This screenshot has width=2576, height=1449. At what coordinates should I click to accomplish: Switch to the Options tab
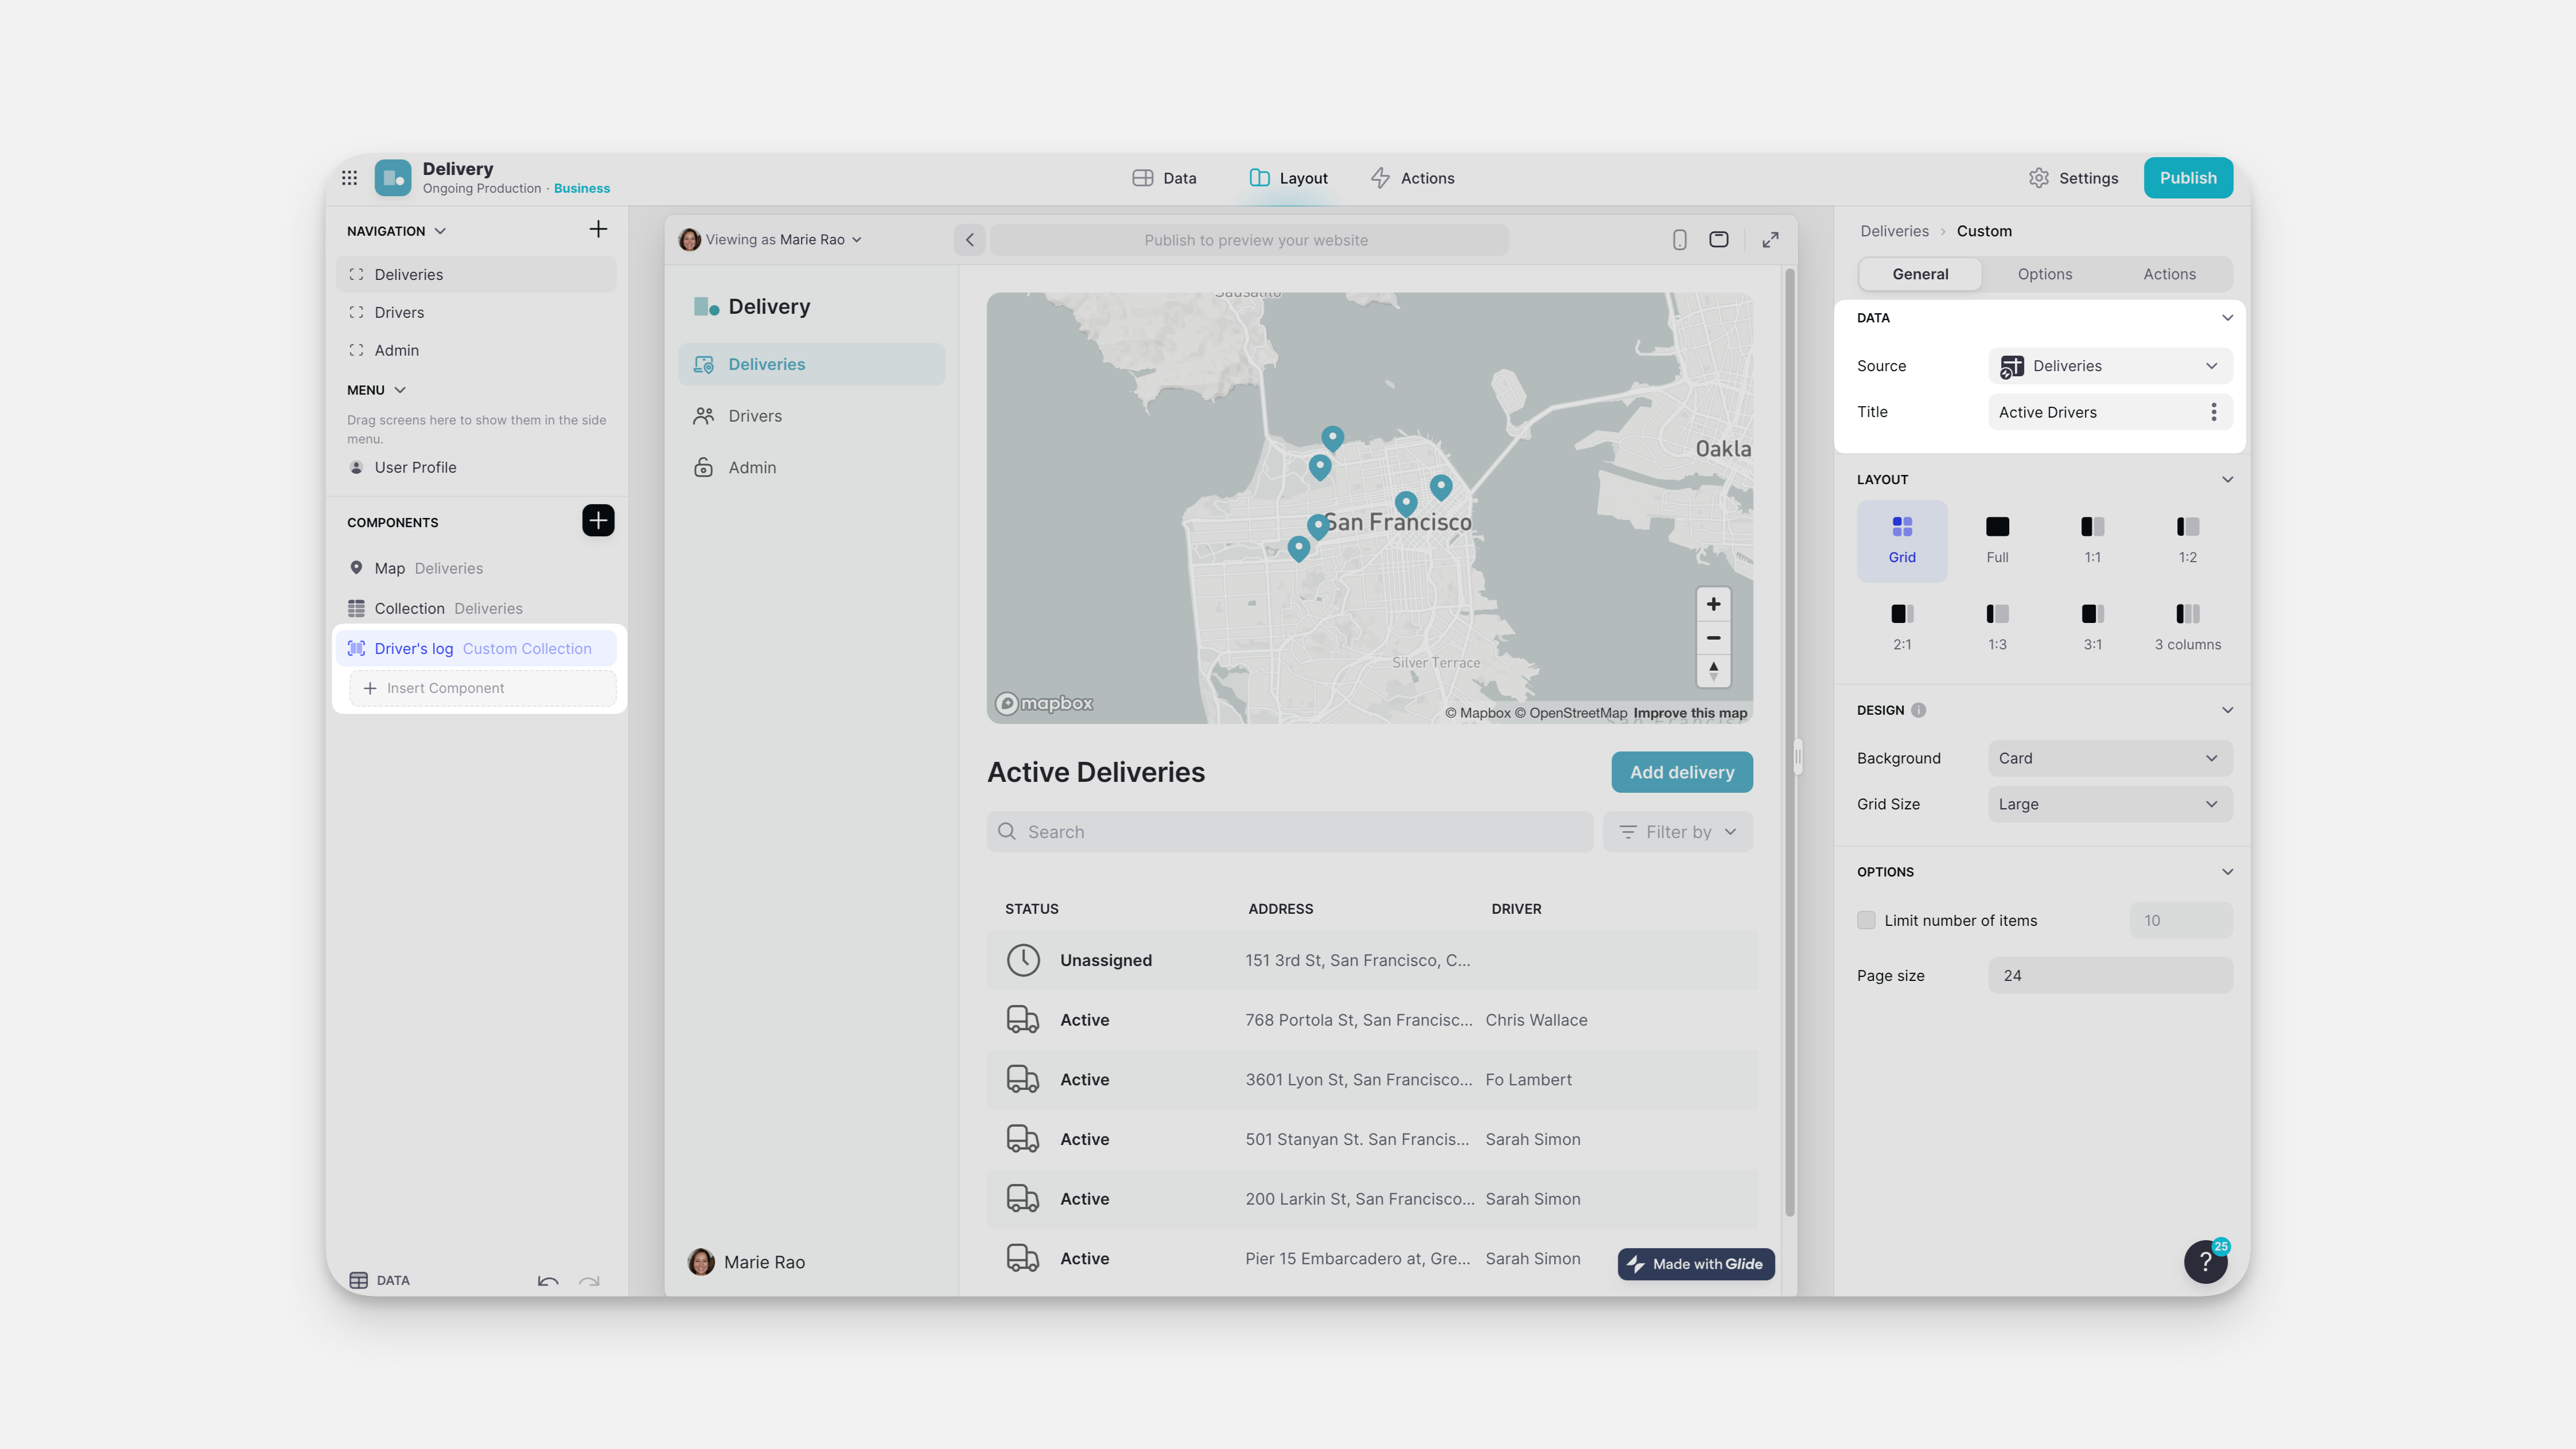click(x=2044, y=274)
